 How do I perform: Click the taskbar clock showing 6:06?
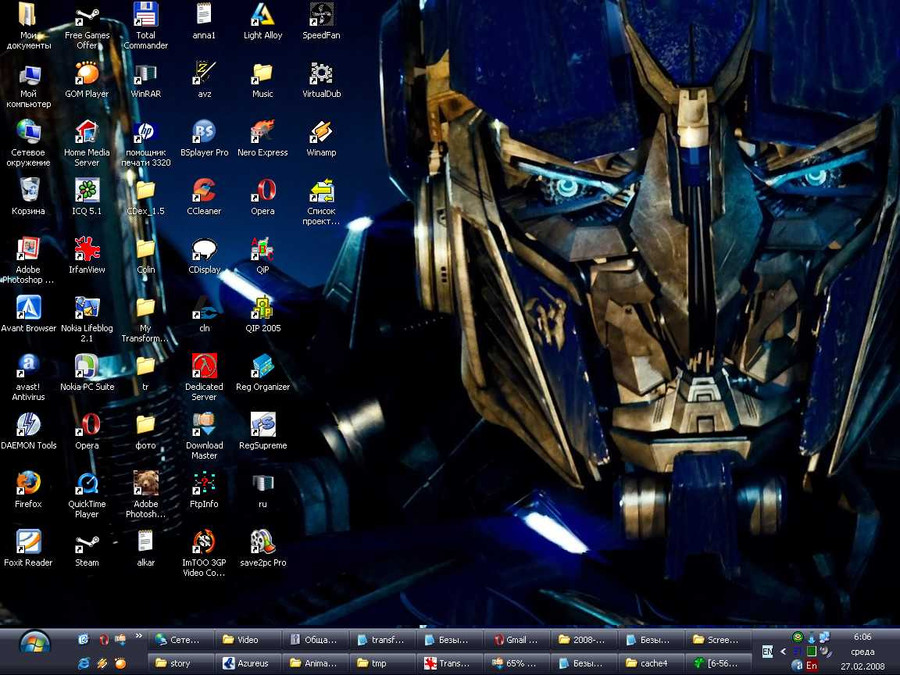tap(862, 637)
